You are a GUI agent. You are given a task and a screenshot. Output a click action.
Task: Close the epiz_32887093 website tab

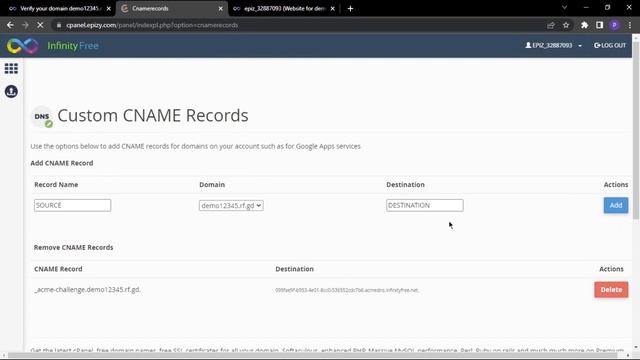tap(333, 9)
